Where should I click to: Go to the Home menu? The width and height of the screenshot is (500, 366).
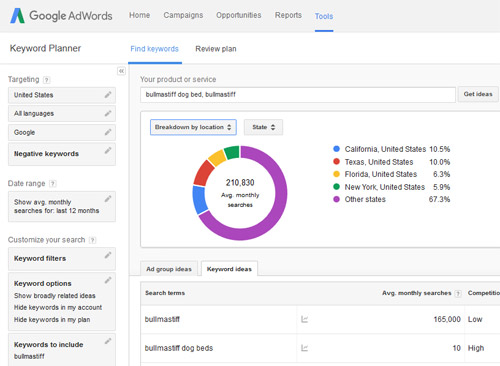[x=139, y=15]
